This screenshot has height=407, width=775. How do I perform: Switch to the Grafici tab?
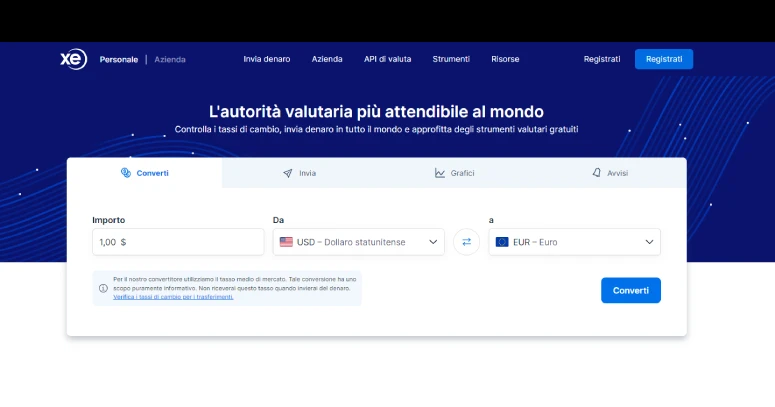(454, 173)
